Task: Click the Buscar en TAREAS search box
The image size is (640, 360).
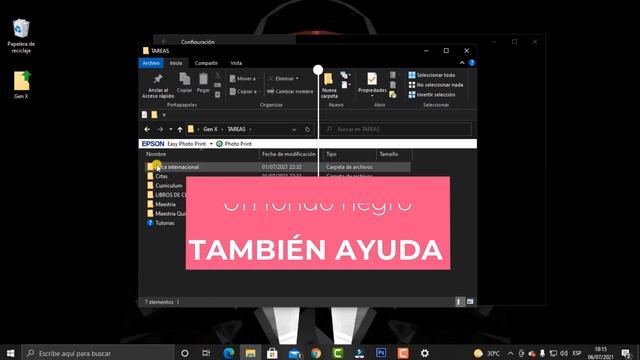Action: point(397,129)
